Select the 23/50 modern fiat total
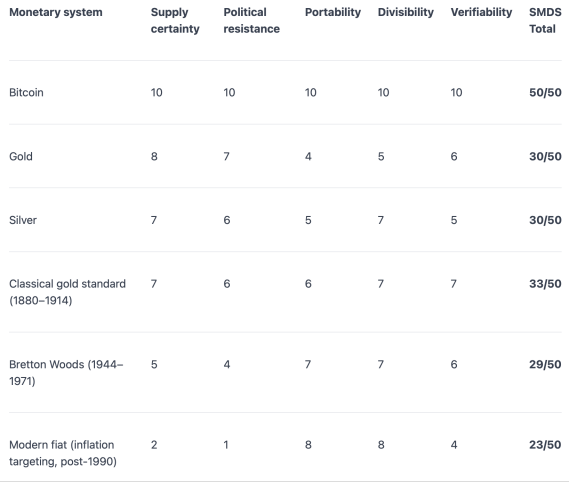The image size is (569, 482). tap(545, 445)
